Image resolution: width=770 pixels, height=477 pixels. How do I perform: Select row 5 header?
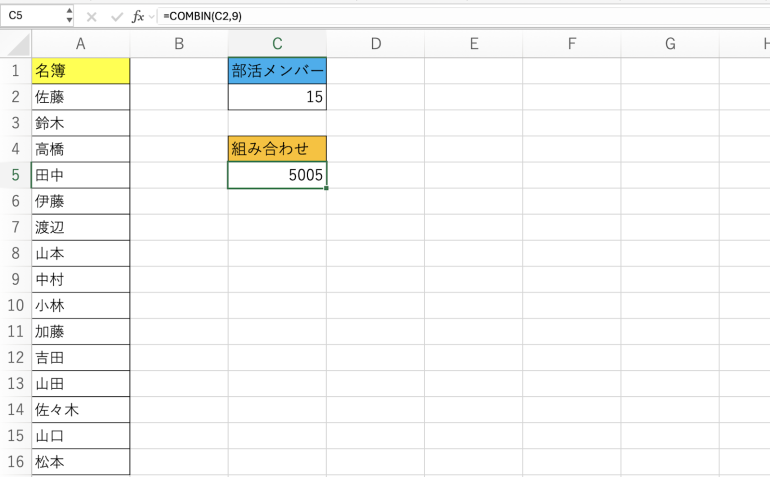click(x=16, y=175)
